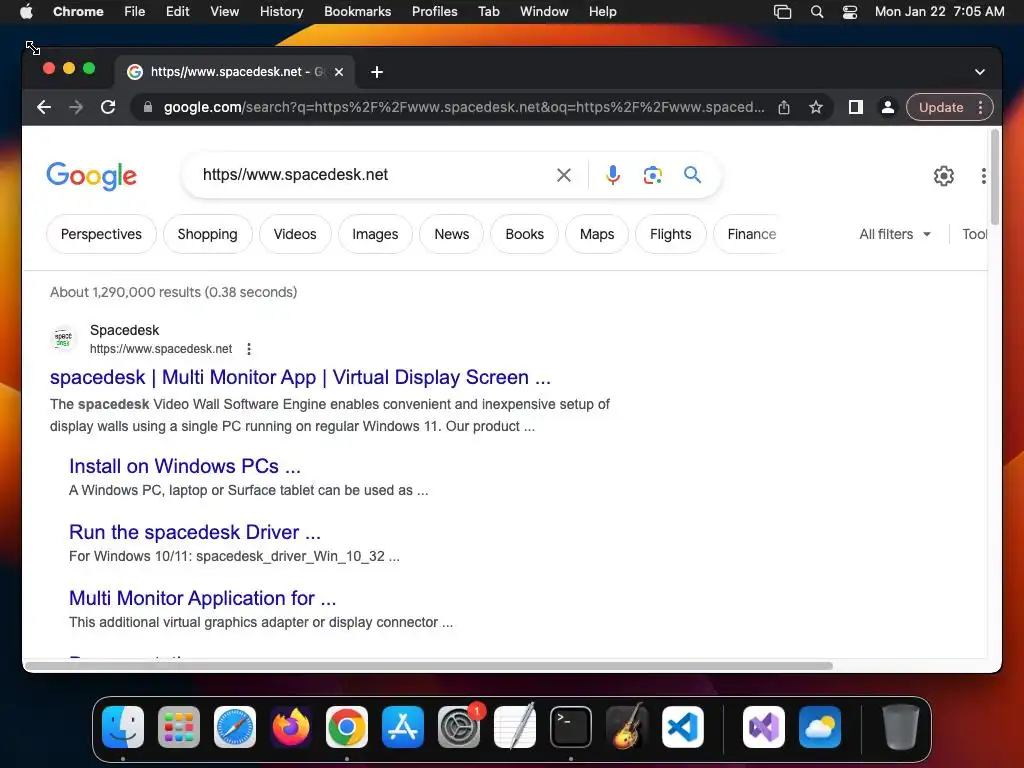
Task: Filter results by Shopping
Action: (x=208, y=234)
